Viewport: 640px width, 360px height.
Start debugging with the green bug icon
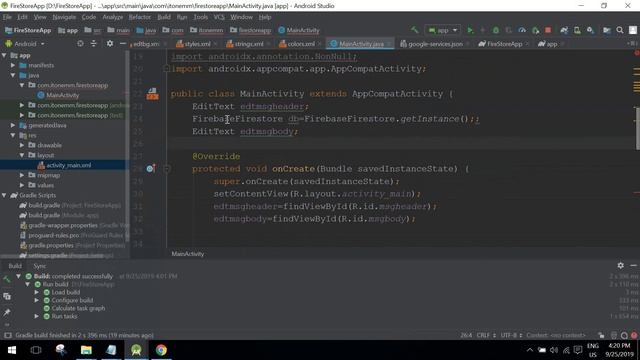(496, 30)
